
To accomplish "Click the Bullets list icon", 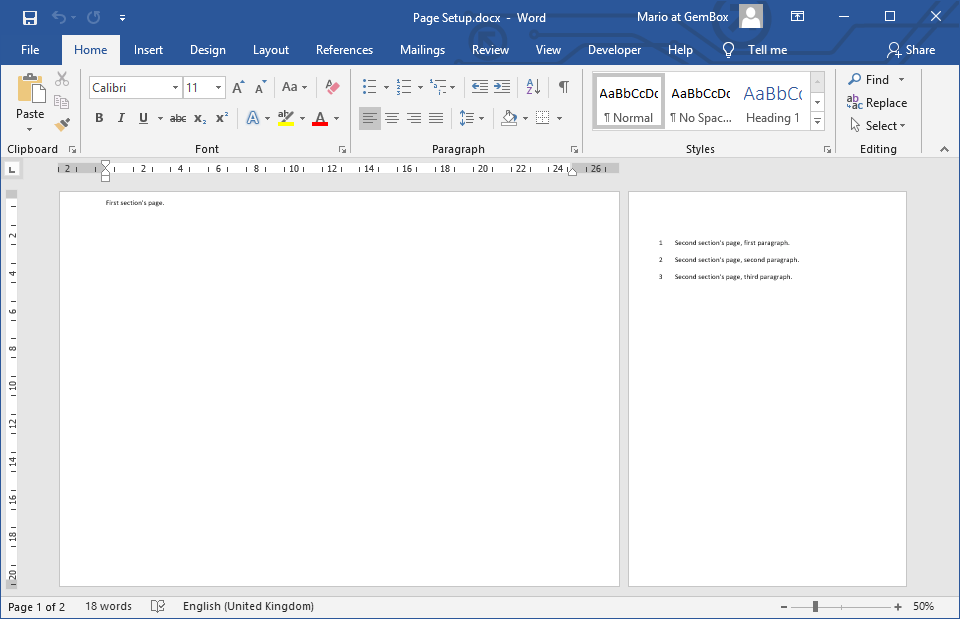I will click(x=370, y=88).
